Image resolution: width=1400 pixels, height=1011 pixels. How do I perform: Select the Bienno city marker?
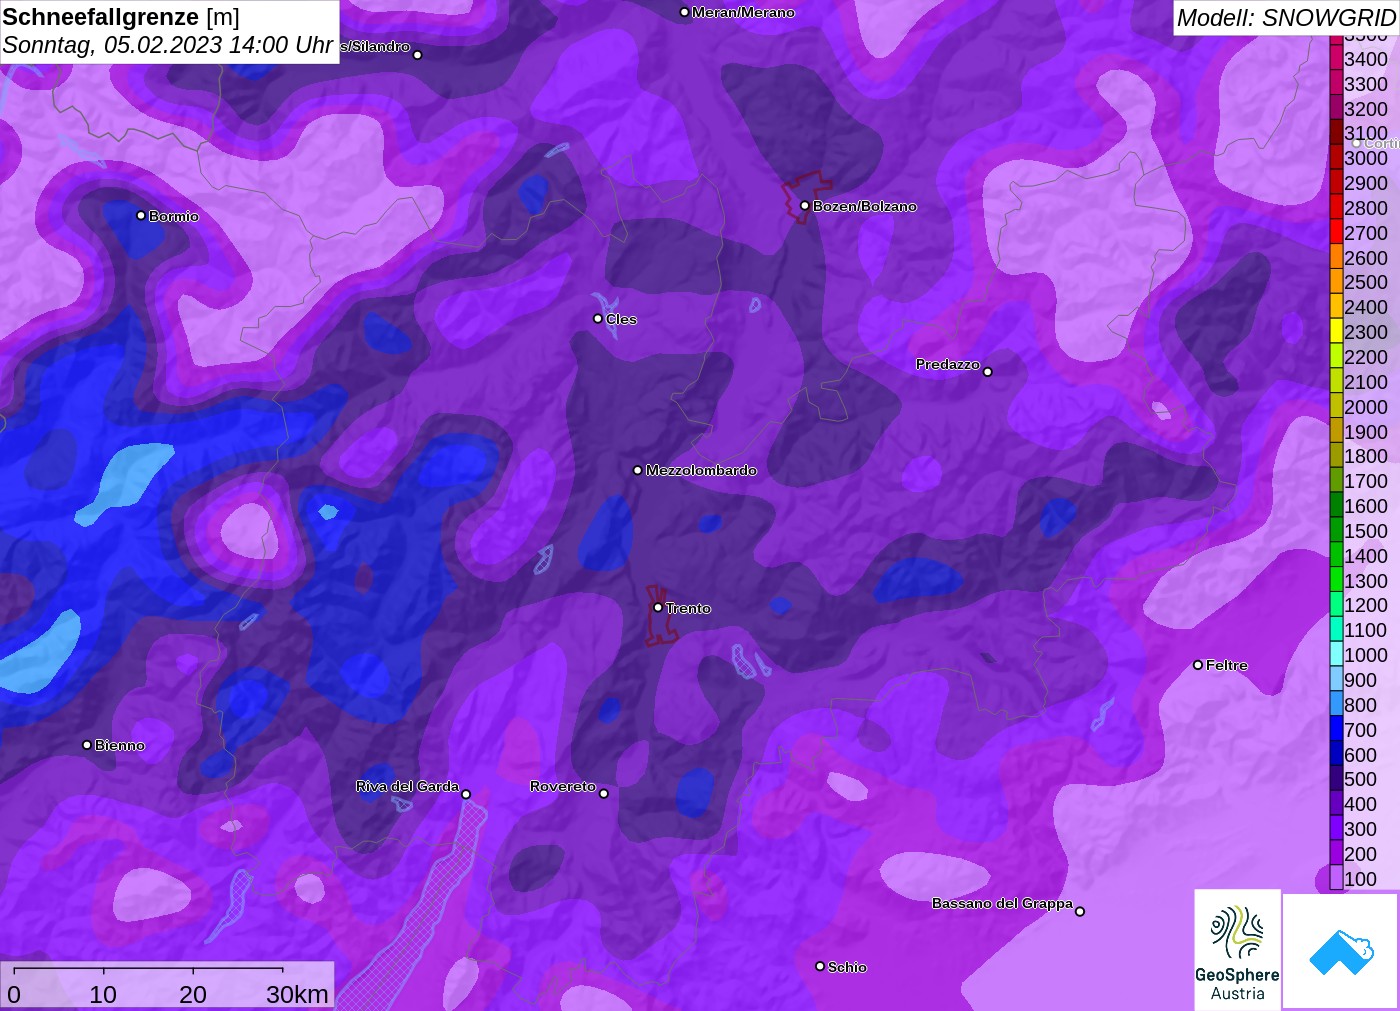[87, 744]
